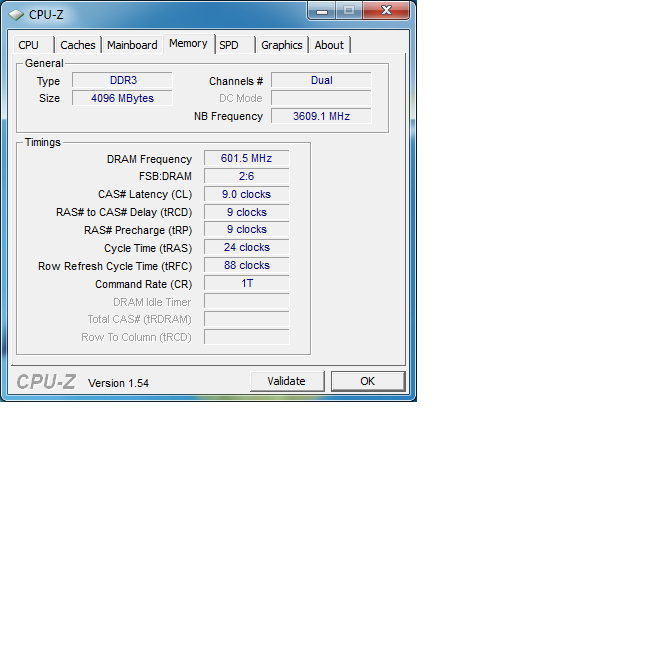648x648 pixels.
Task: Switch to the CPU tab
Action: pos(33,45)
